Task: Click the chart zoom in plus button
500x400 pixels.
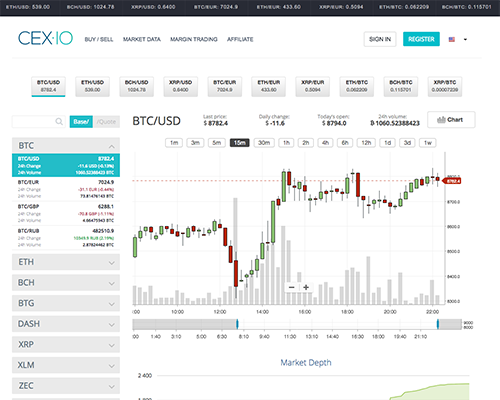Action: pos(306,287)
